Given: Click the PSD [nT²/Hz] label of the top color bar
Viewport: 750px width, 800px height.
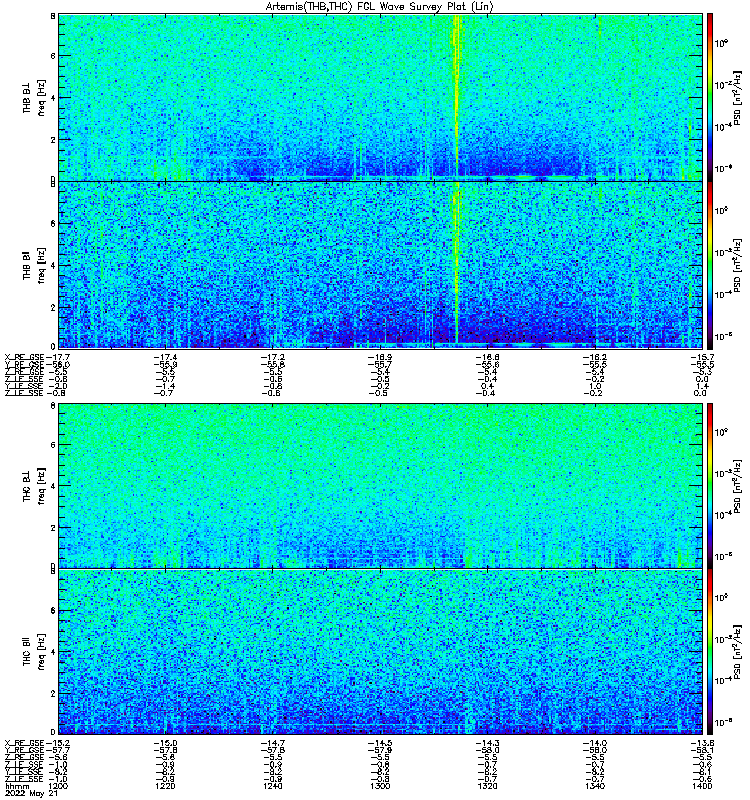Looking at the screenshot, I should click(738, 97).
